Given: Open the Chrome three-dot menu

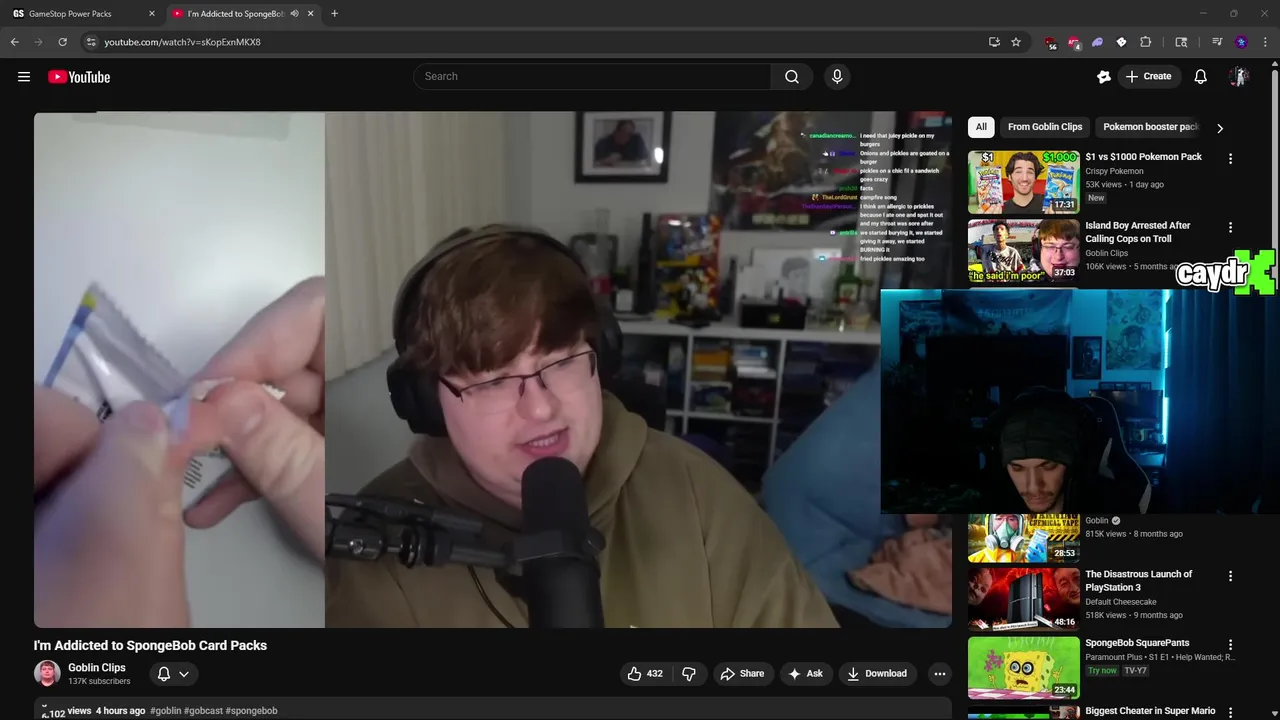Looking at the screenshot, I should click(1264, 42).
